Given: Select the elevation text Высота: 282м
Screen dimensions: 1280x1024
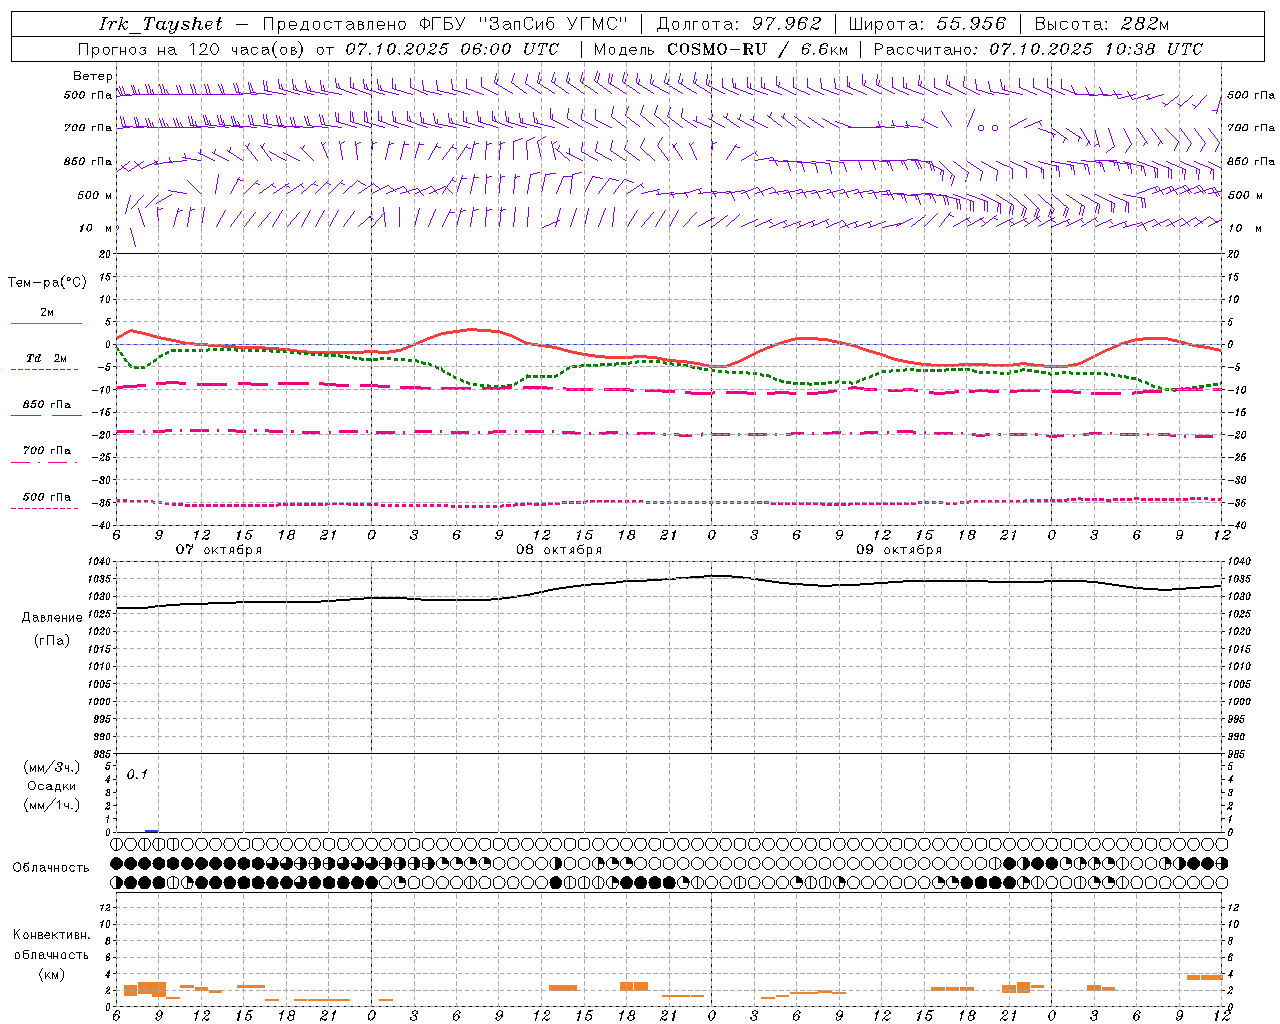Looking at the screenshot, I should pyautogui.click(x=1101, y=25).
